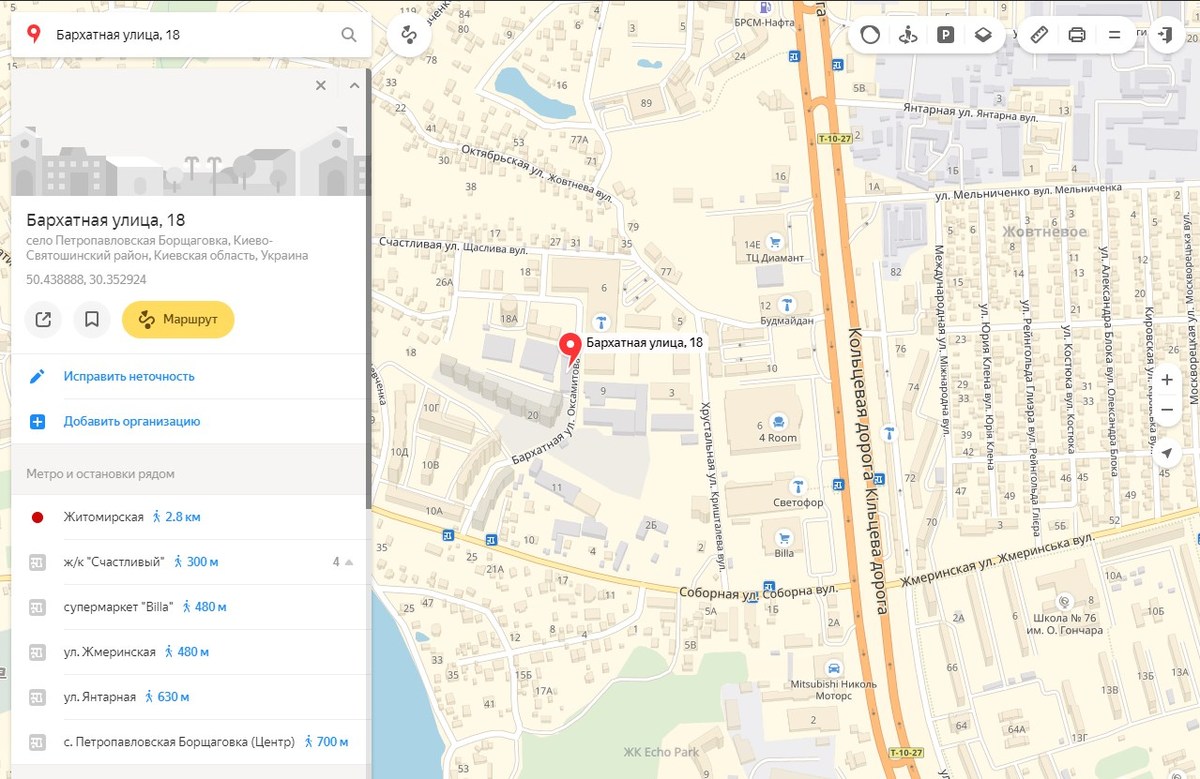Click the print map icon

pos(1077,35)
